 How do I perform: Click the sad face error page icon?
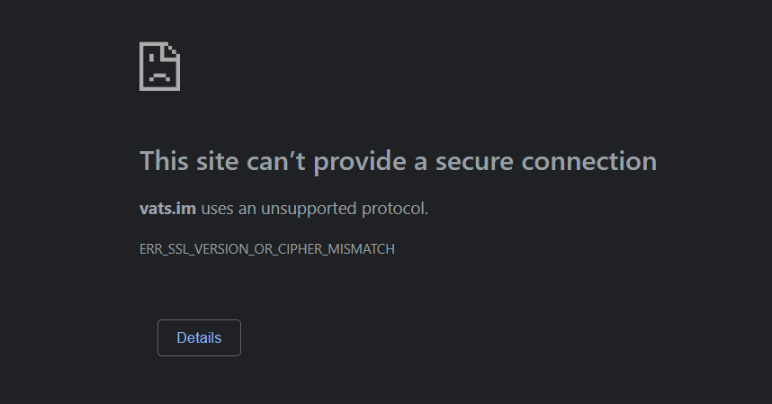coord(159,67)
